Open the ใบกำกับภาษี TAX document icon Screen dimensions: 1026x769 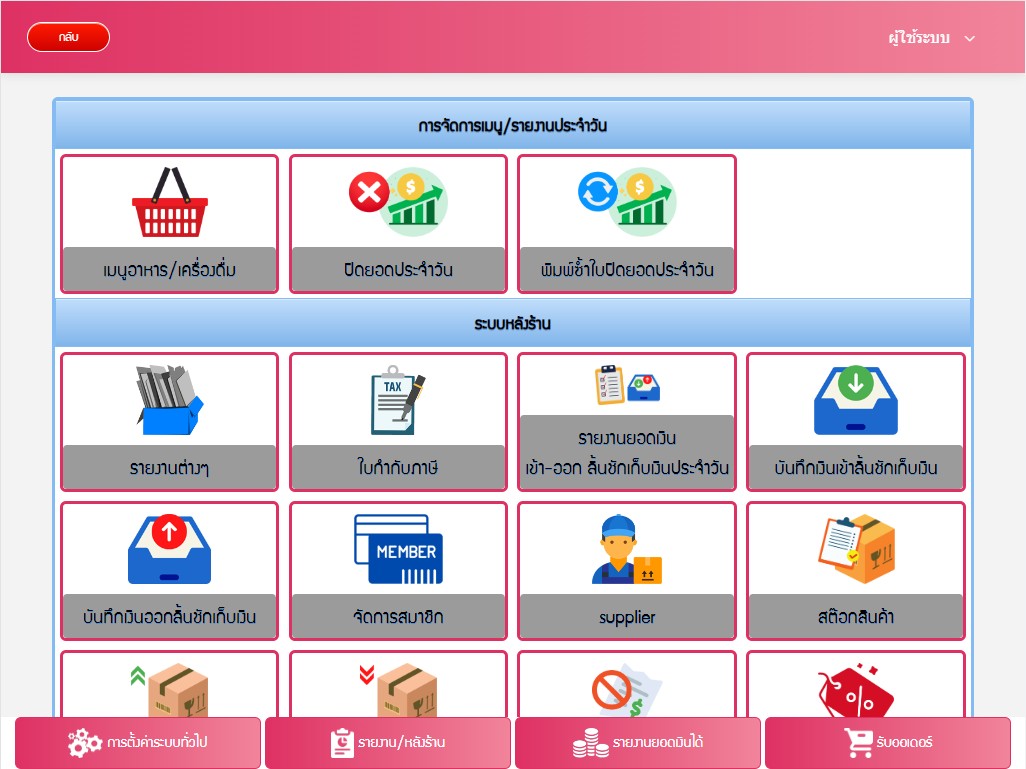(398, 400)
